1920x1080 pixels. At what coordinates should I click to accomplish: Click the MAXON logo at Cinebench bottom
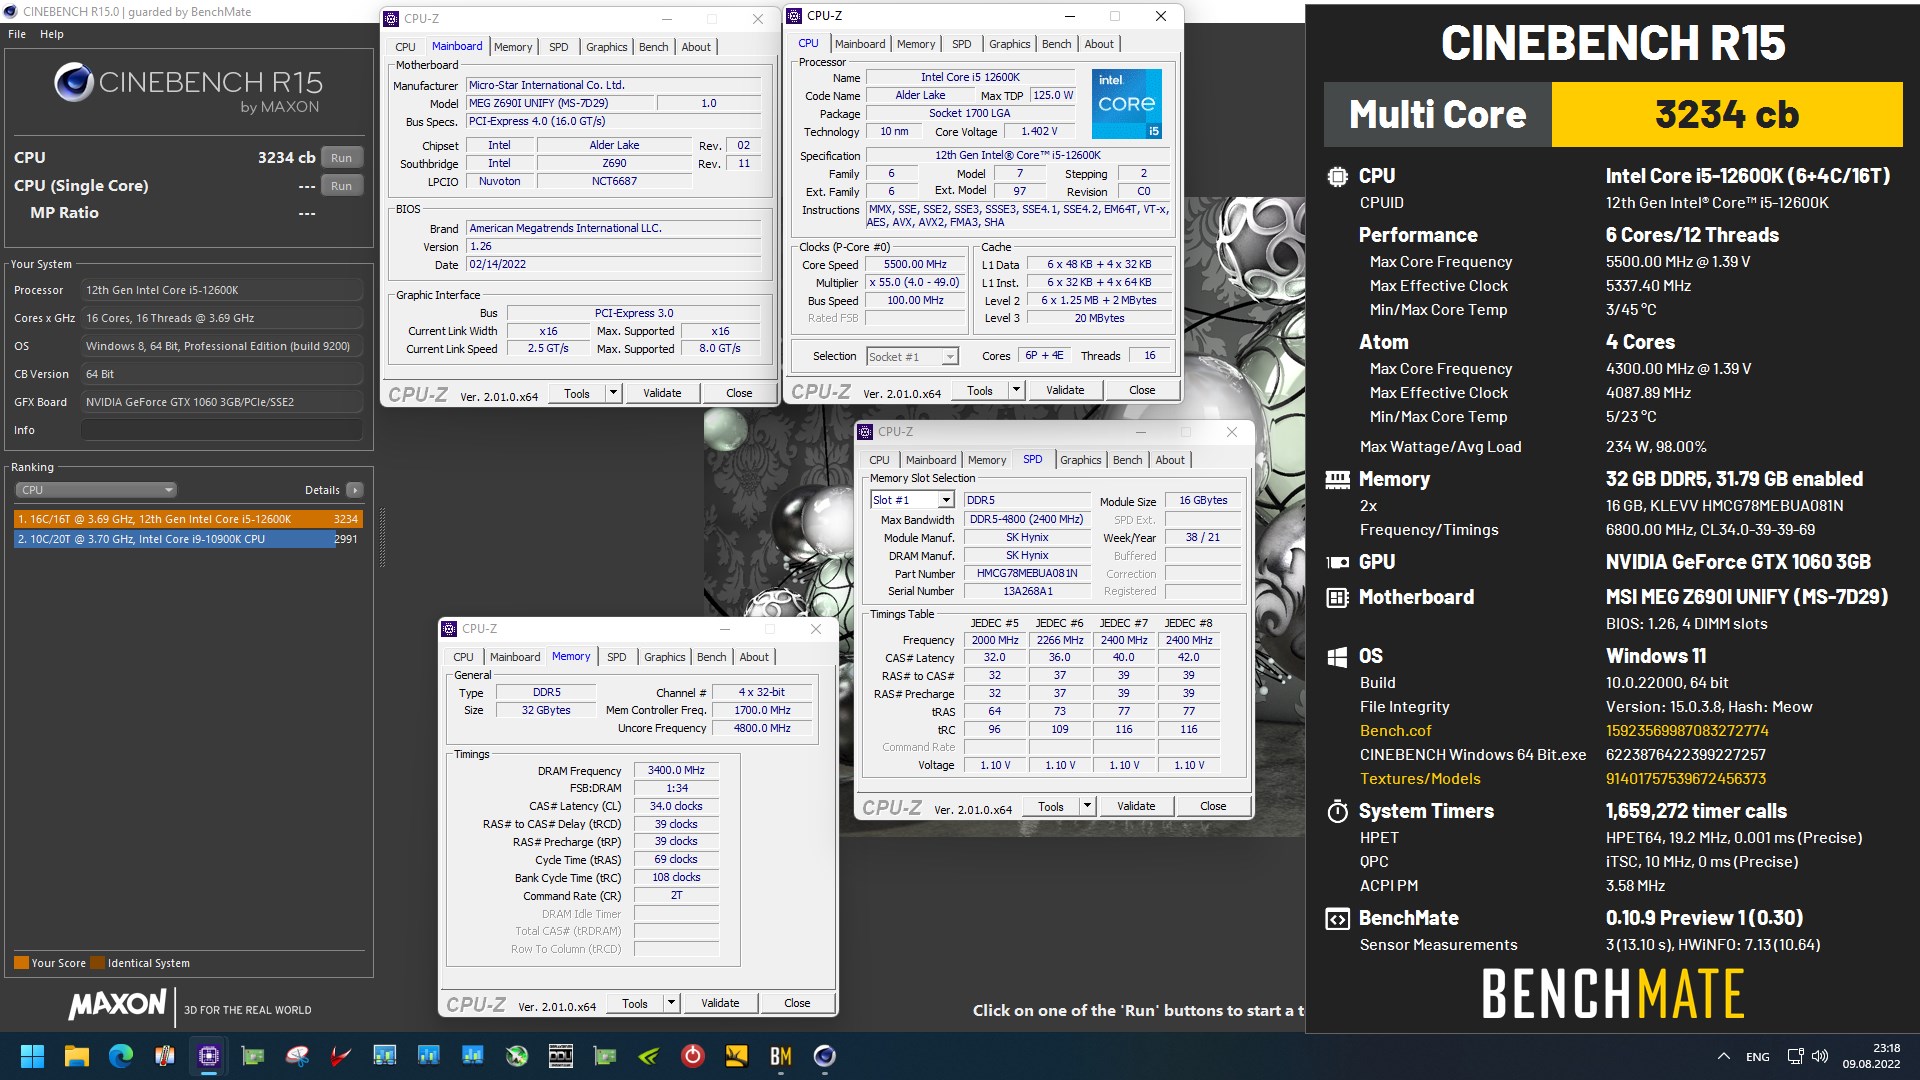[117, 1004]
